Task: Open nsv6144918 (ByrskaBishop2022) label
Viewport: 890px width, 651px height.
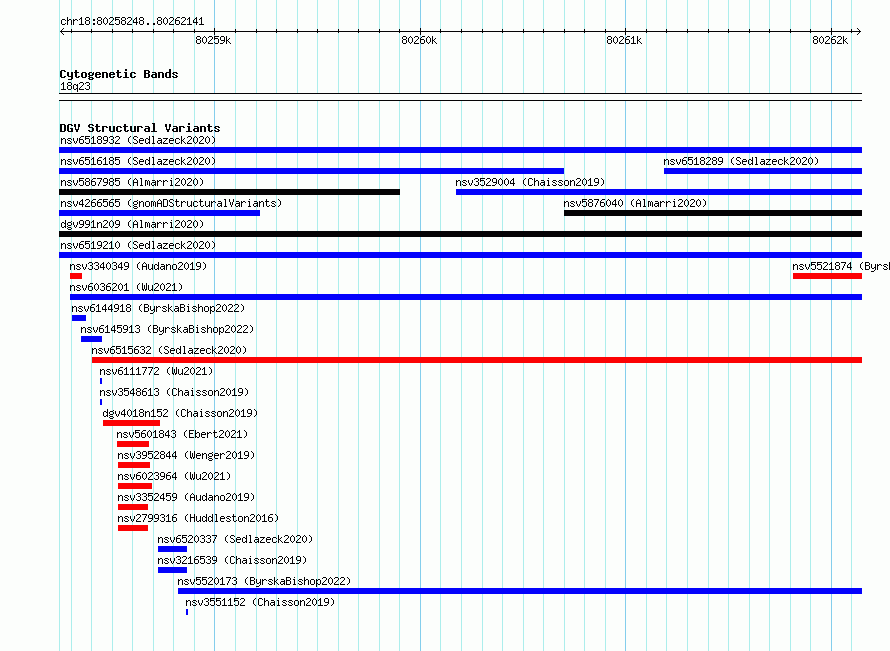Action: click(x=158, y=308)
